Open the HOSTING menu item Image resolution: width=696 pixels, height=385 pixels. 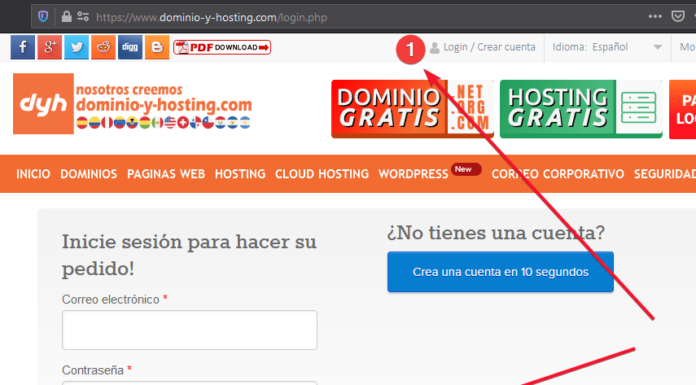coord(240,174)
